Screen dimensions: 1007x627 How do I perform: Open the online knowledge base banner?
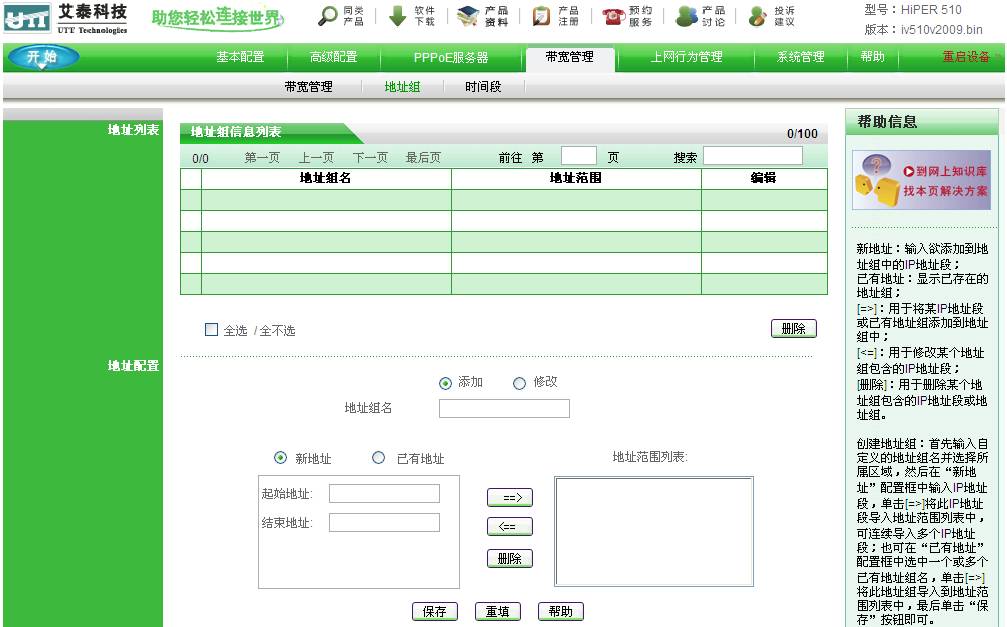click(x=921, y=180)
